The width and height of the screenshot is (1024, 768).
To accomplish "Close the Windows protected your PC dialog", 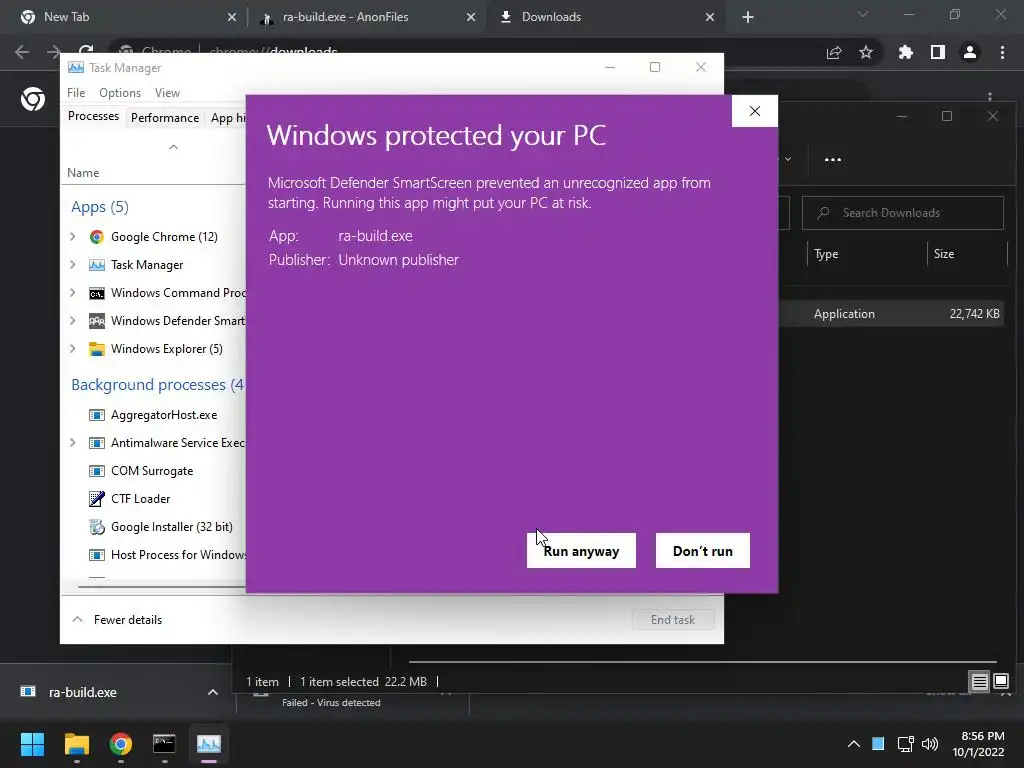I will pyautogui.click(x=755, y=111).
